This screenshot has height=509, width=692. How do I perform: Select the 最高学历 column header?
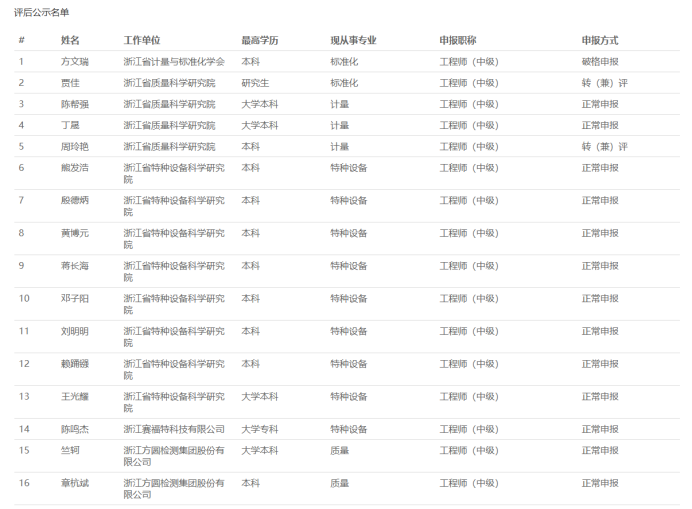pyautogui.click(x=259, y=40)
